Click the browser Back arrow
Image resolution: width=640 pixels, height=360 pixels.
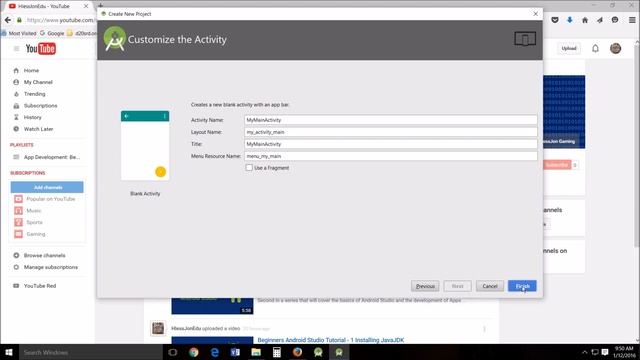tap(8, 20)
